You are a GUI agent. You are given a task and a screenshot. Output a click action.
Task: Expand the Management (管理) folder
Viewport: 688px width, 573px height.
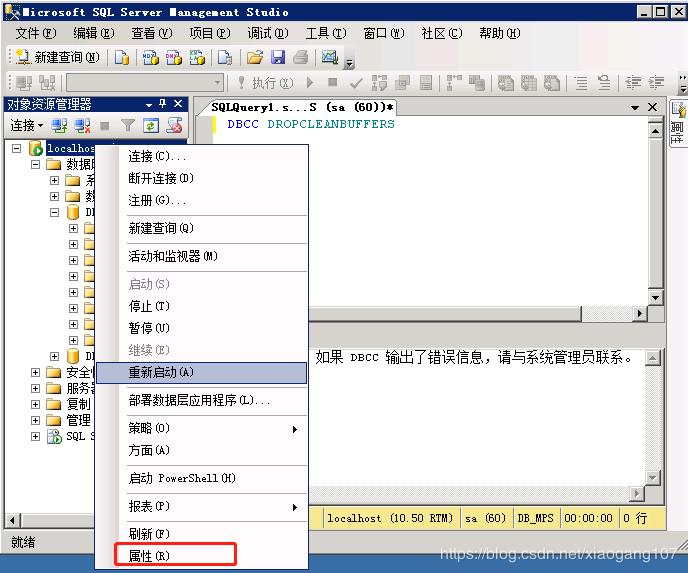(36, 420)
